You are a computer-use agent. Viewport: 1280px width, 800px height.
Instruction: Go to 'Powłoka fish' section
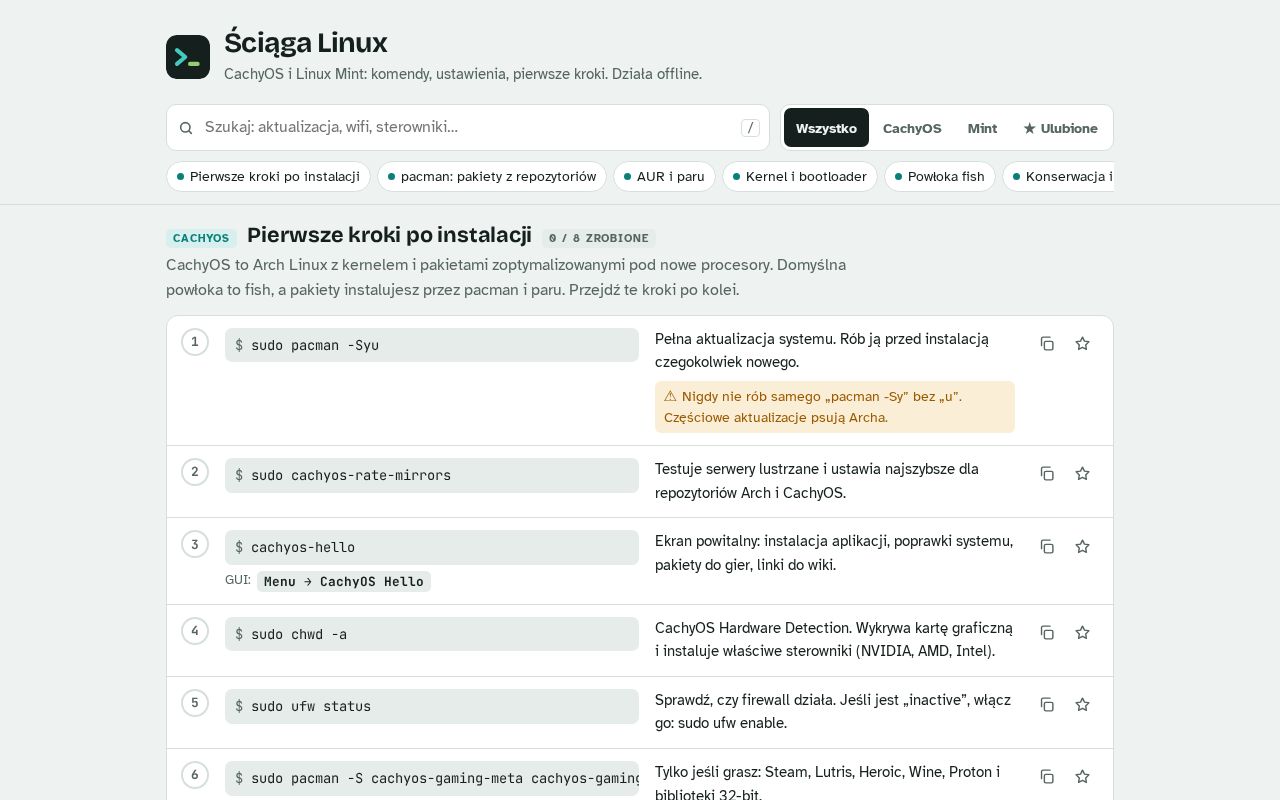coord(940,177)
